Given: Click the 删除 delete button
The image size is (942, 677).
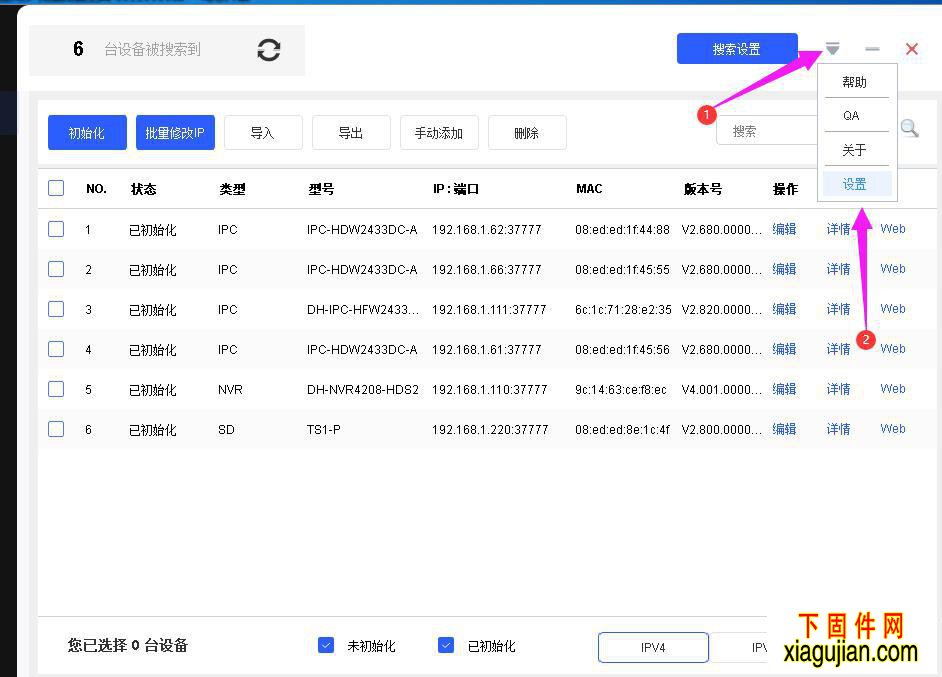Looking at the screenshot, I should [527, 132].
